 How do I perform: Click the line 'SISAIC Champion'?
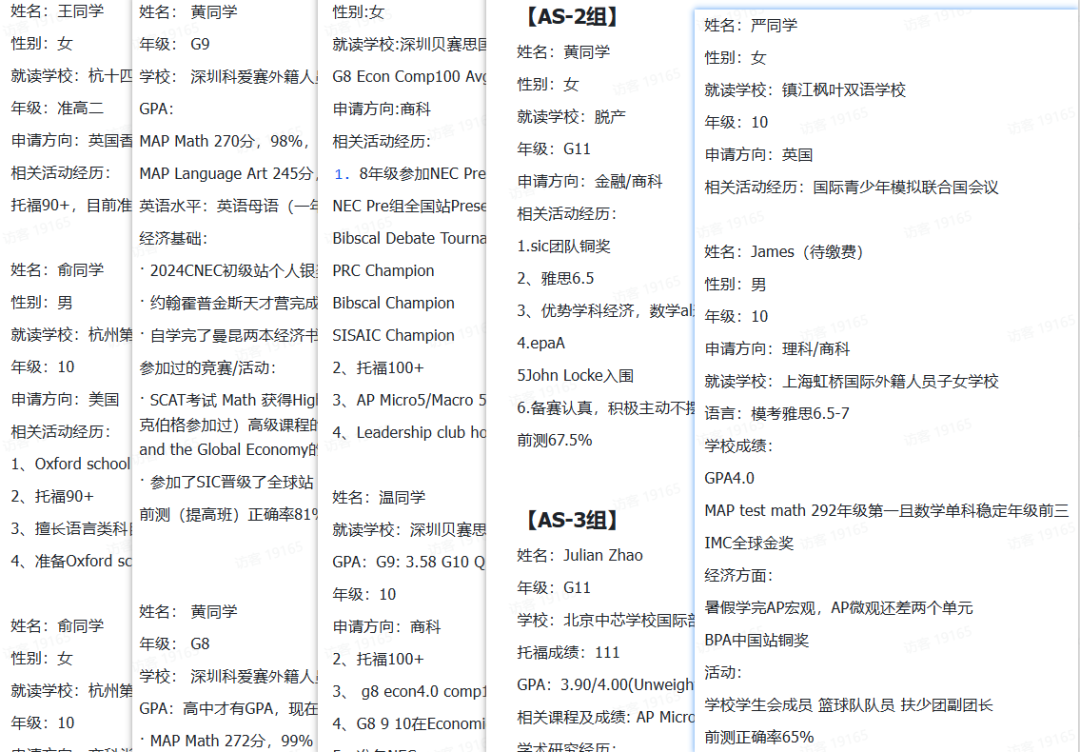pos(393,335)
